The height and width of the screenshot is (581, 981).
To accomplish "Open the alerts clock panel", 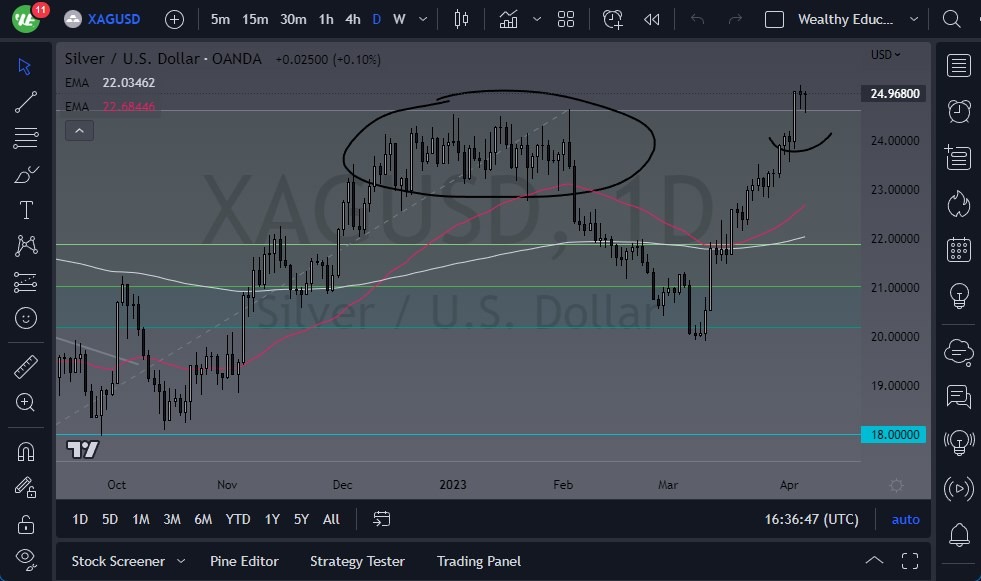I will 958,111.
